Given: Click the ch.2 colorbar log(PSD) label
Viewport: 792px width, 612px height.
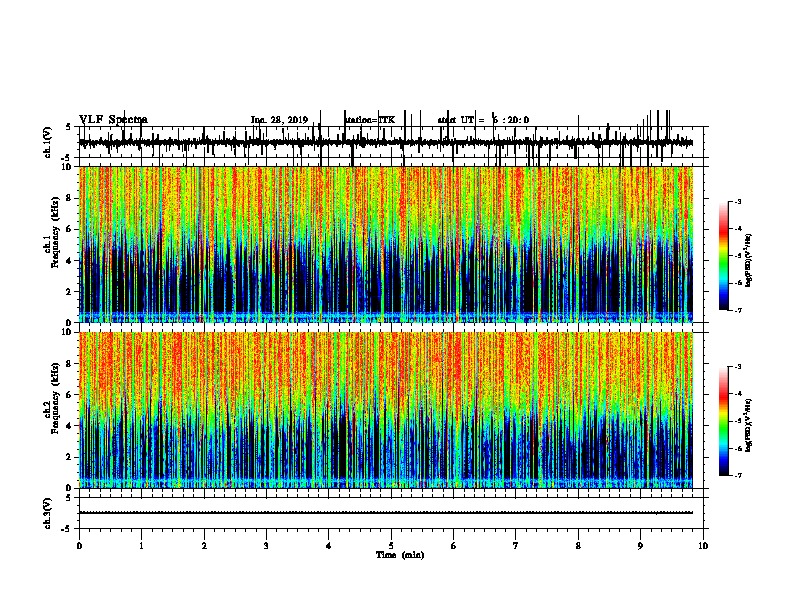Looking at the screenshot, I should [748, 426].
